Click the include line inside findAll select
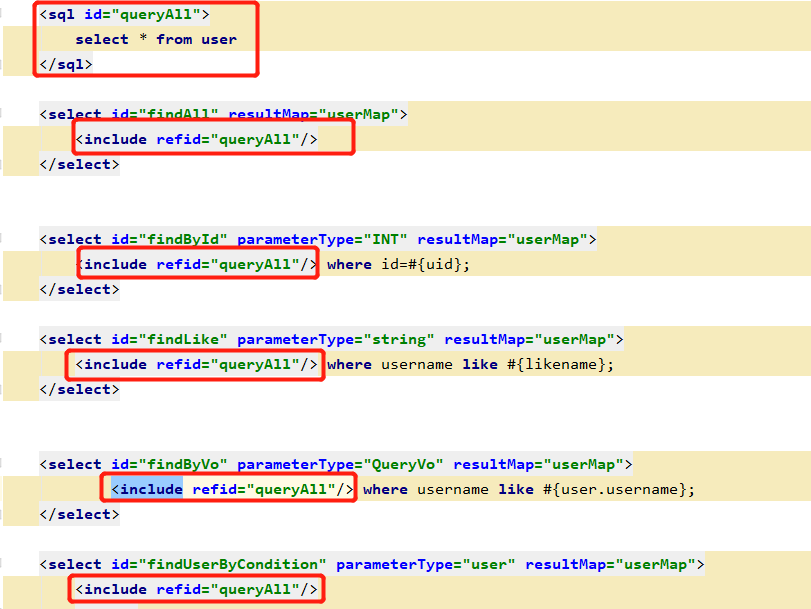 (x=197, y=139)
